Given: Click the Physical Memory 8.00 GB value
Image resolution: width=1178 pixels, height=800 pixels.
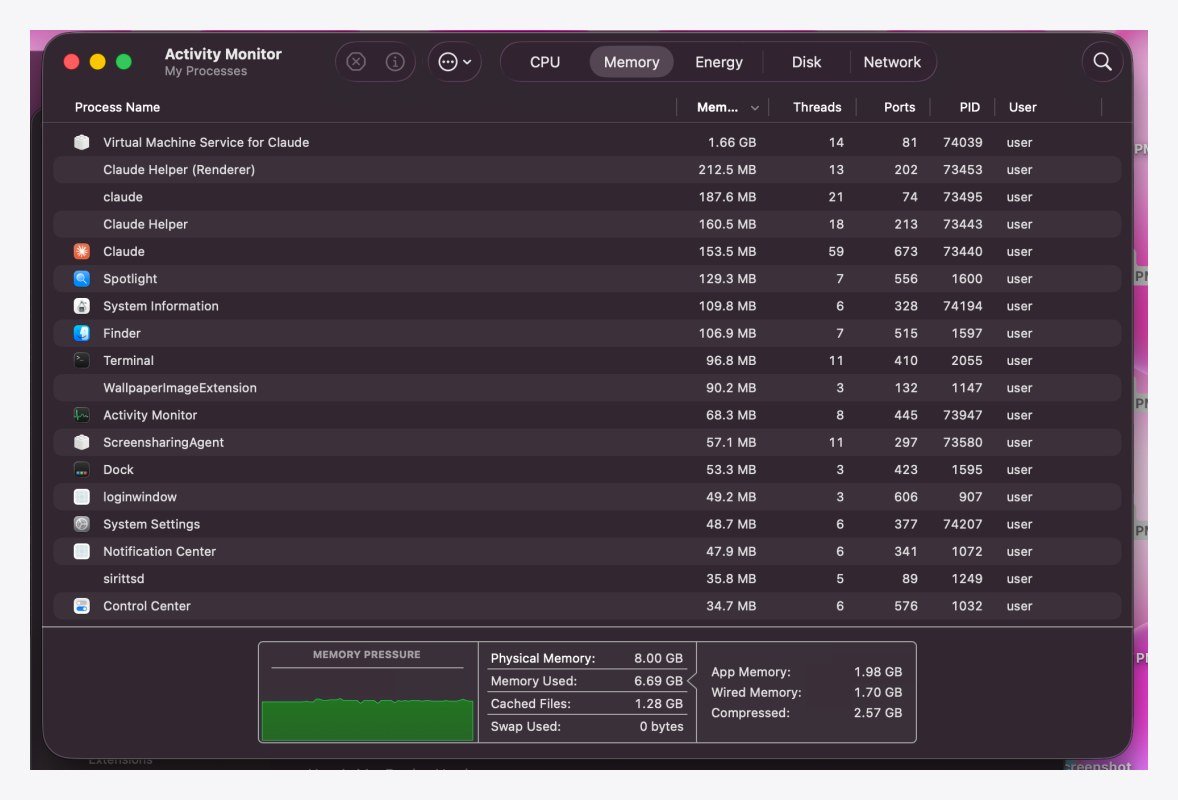Looking at the screenshot, I should click(658, 658).
